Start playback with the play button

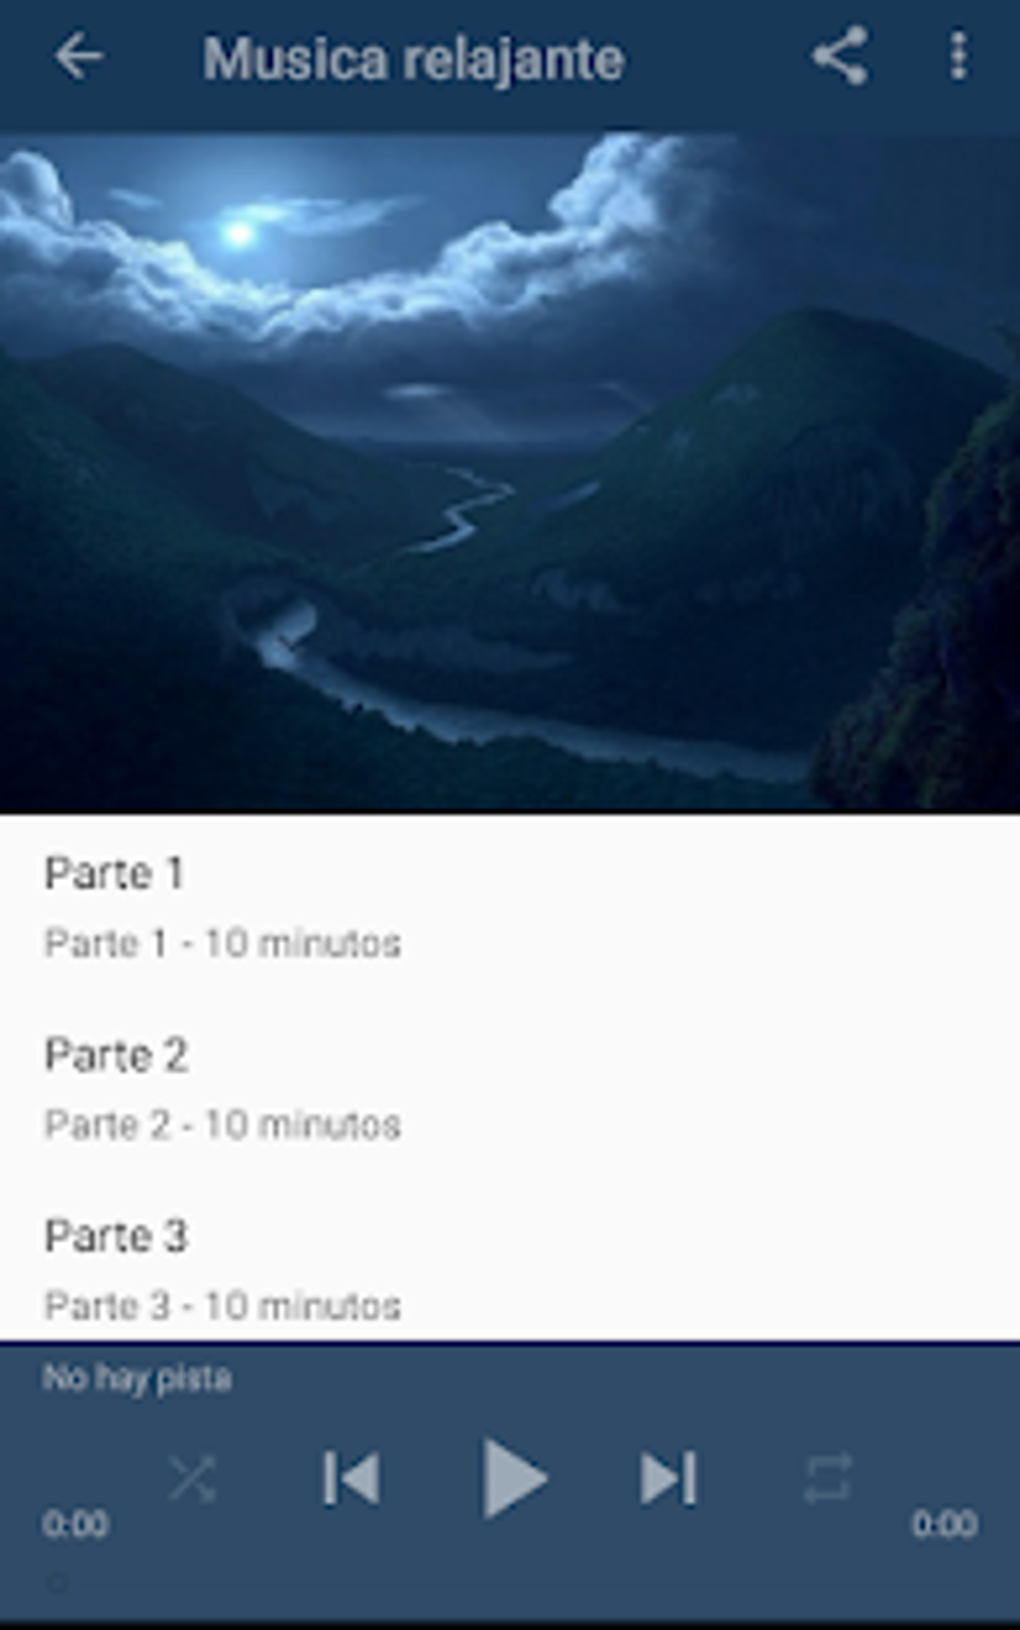coord(513,1478)
